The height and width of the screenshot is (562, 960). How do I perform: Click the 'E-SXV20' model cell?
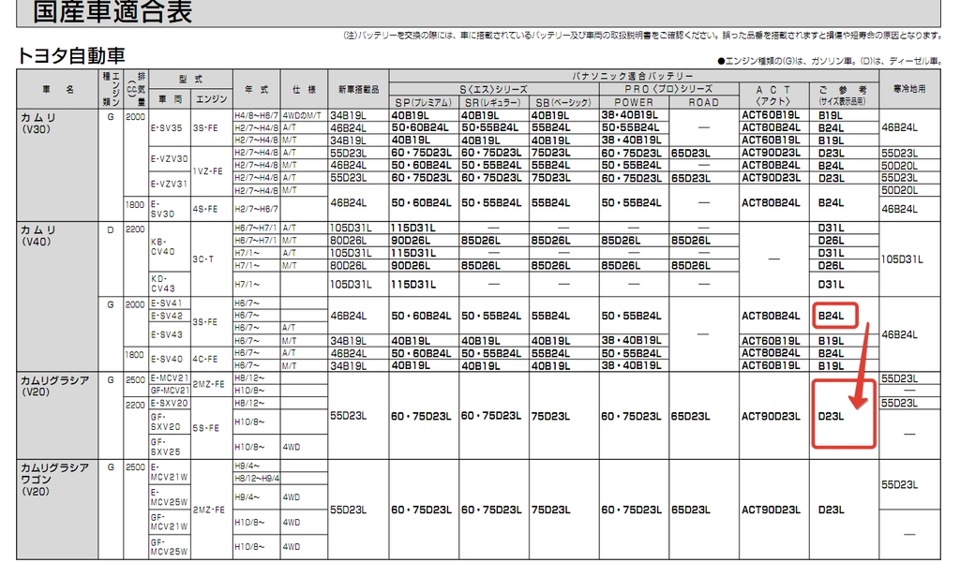click(x=169, y=403)
